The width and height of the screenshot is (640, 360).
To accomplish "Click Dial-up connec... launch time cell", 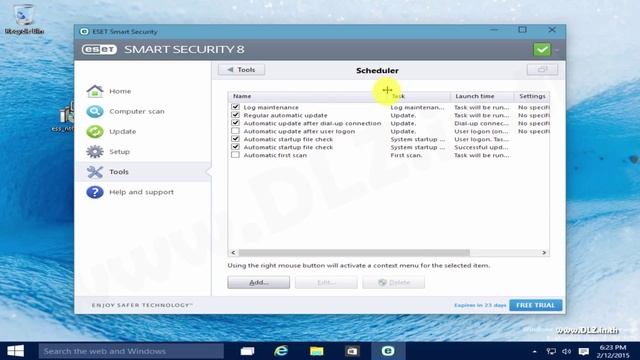I will click(482, 123).
